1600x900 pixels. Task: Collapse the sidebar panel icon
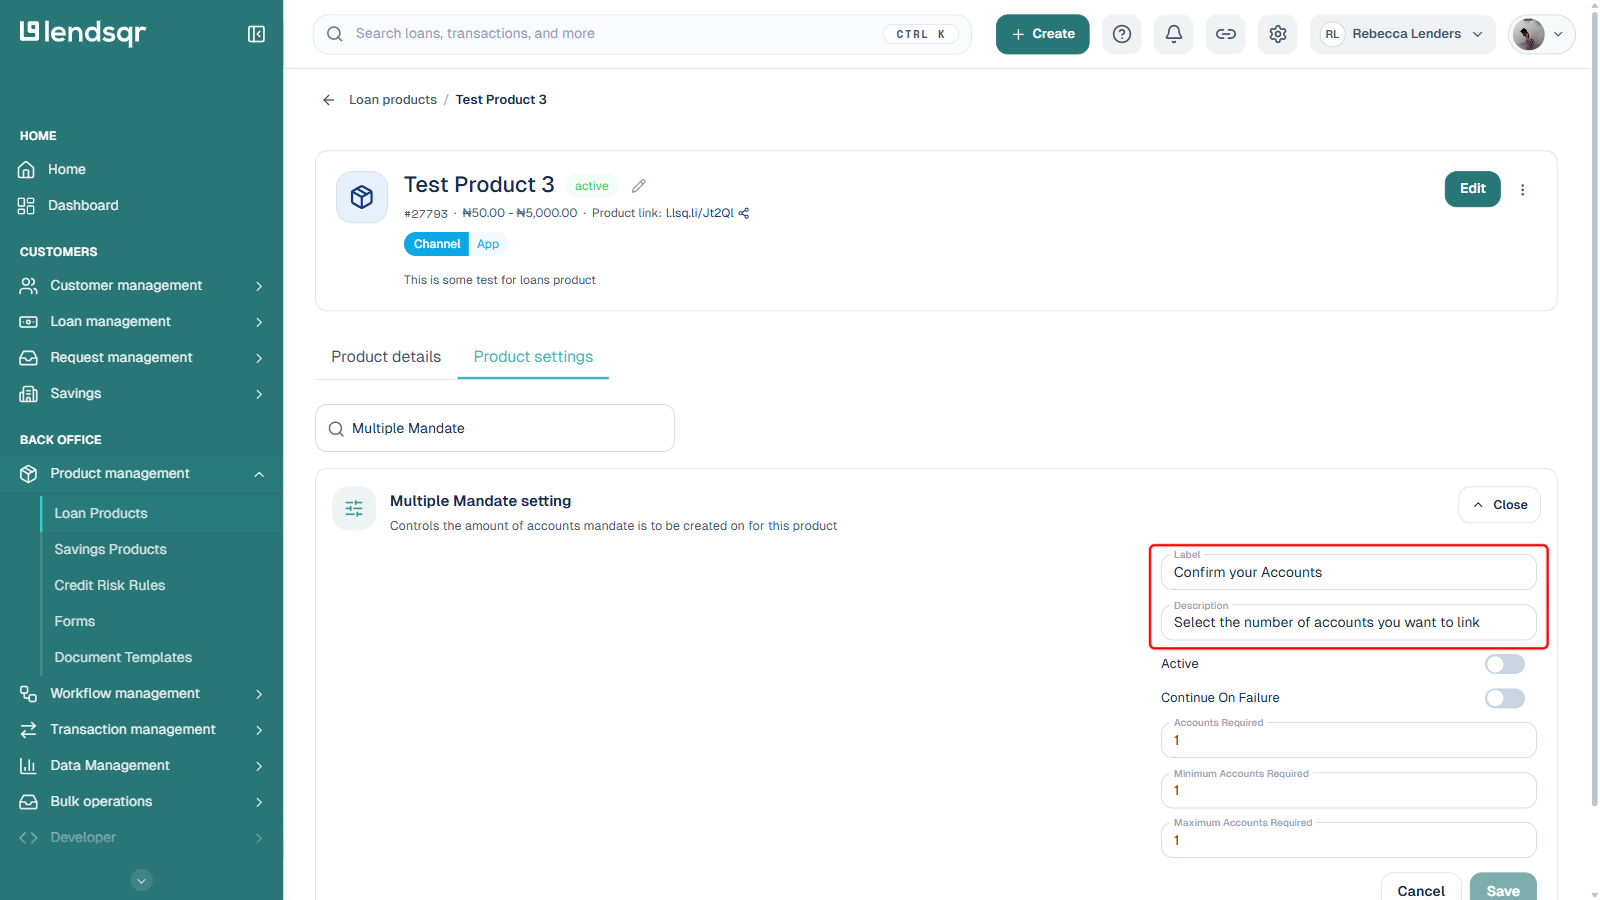(x=256, y=34)
